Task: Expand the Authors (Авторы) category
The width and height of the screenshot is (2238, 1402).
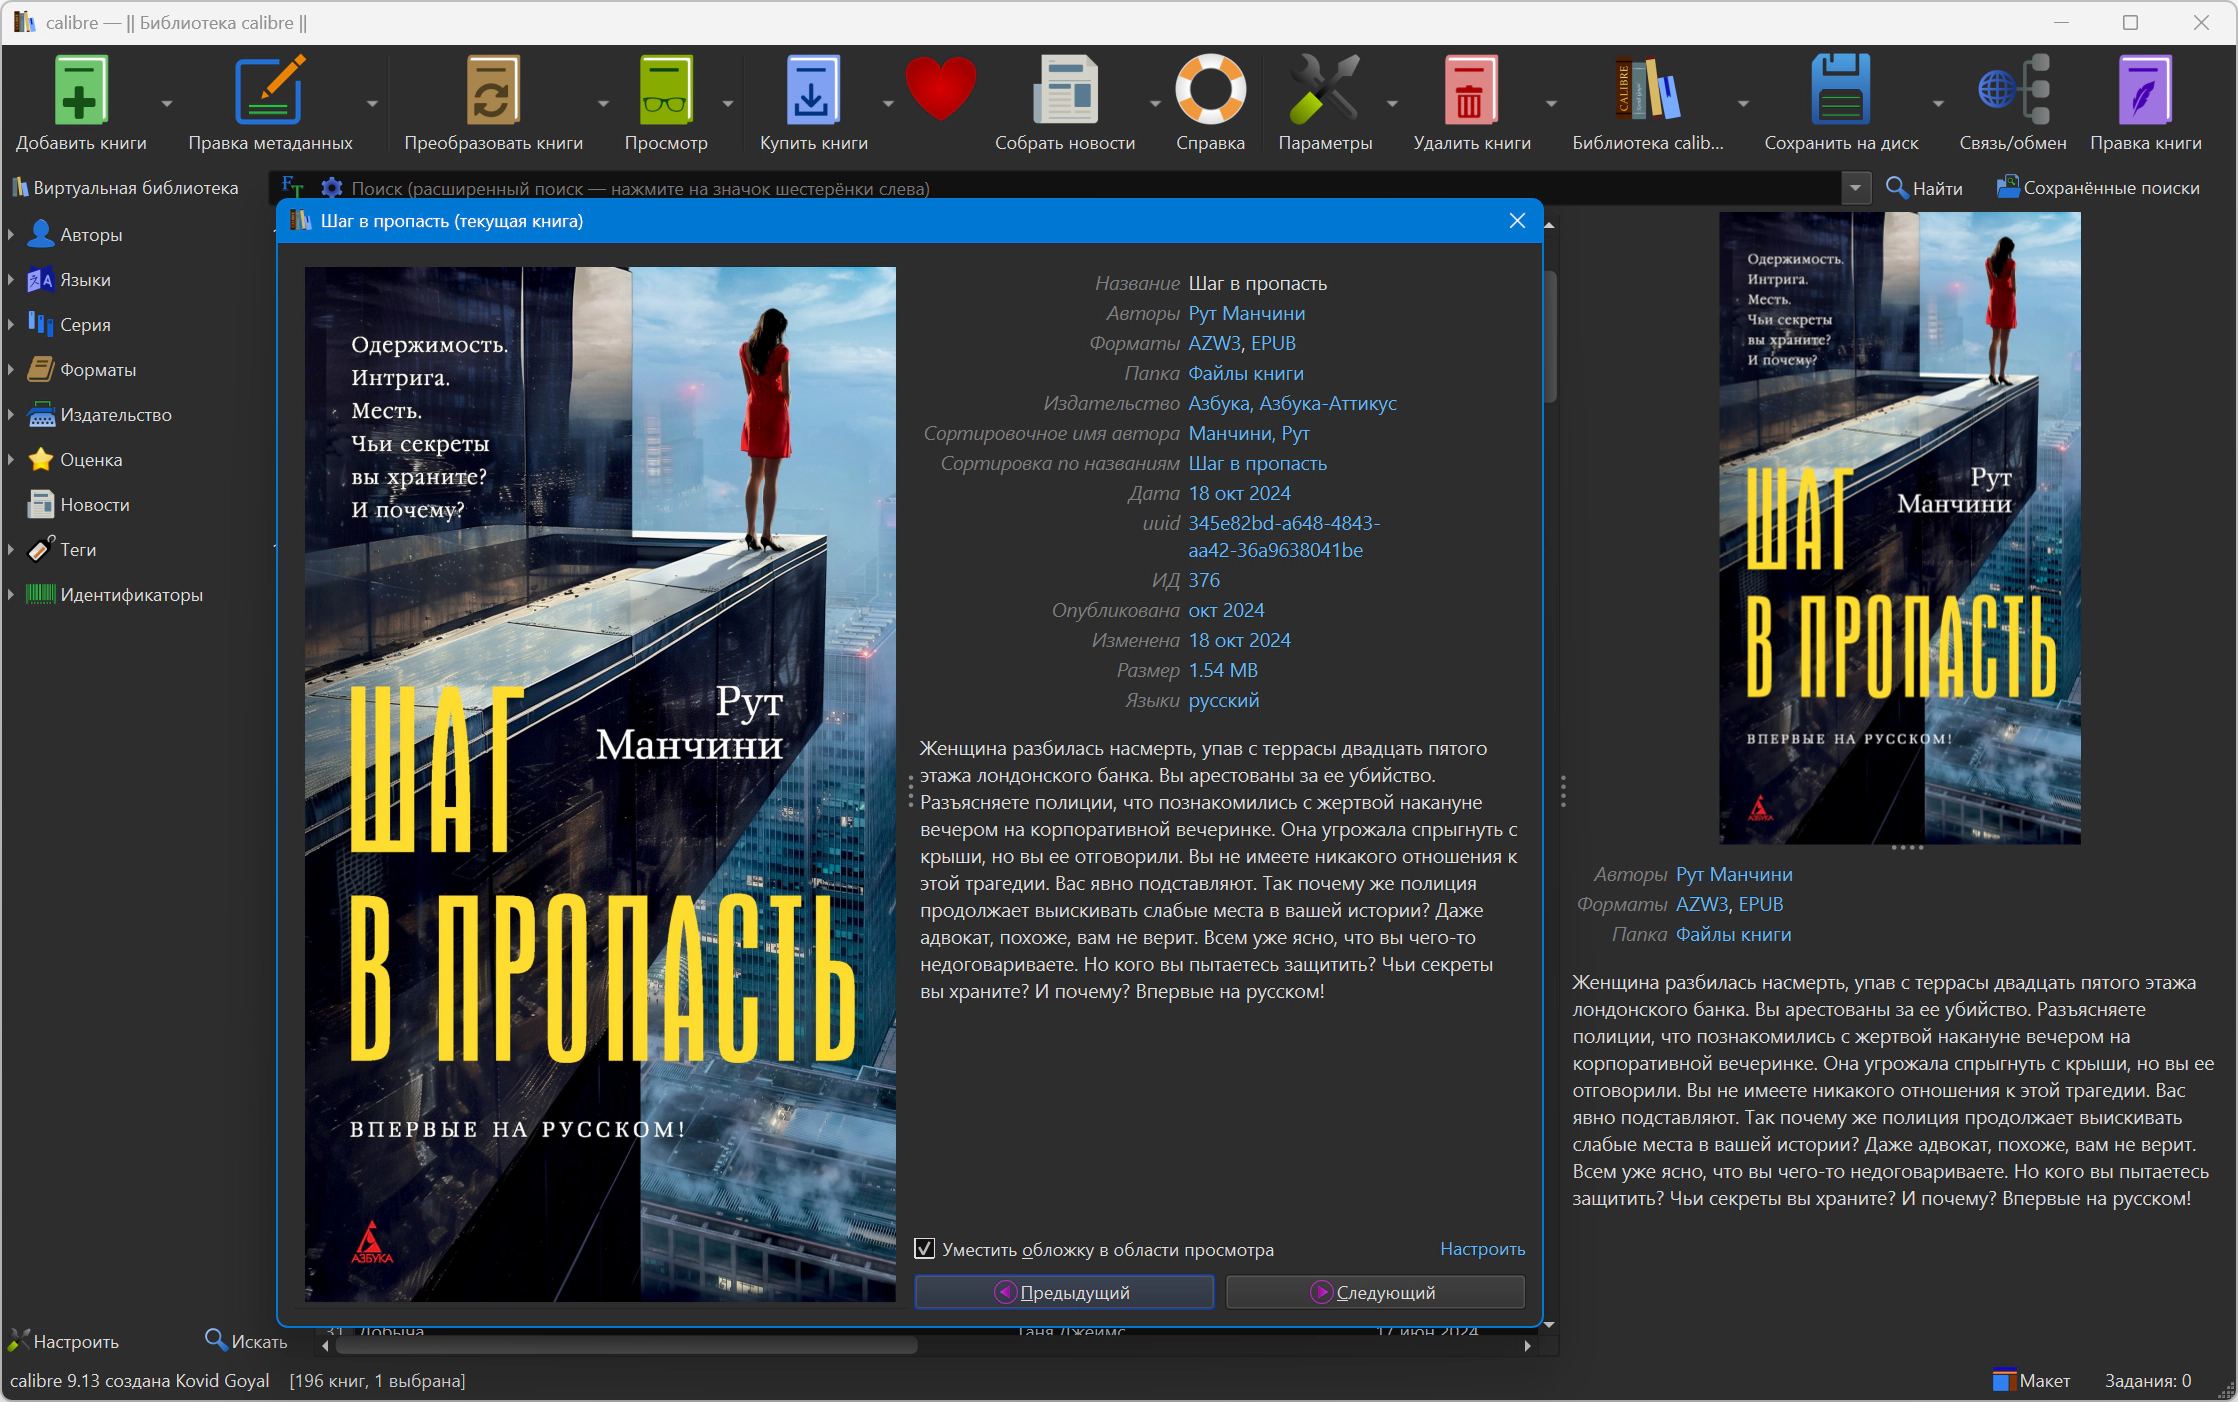Action: click(11, 234)
